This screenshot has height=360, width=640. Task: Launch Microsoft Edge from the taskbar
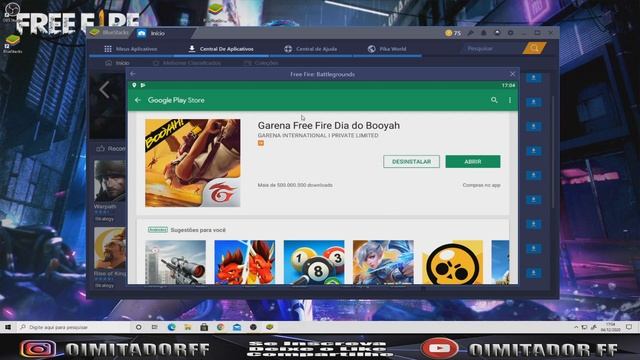[x=171, y=327]
